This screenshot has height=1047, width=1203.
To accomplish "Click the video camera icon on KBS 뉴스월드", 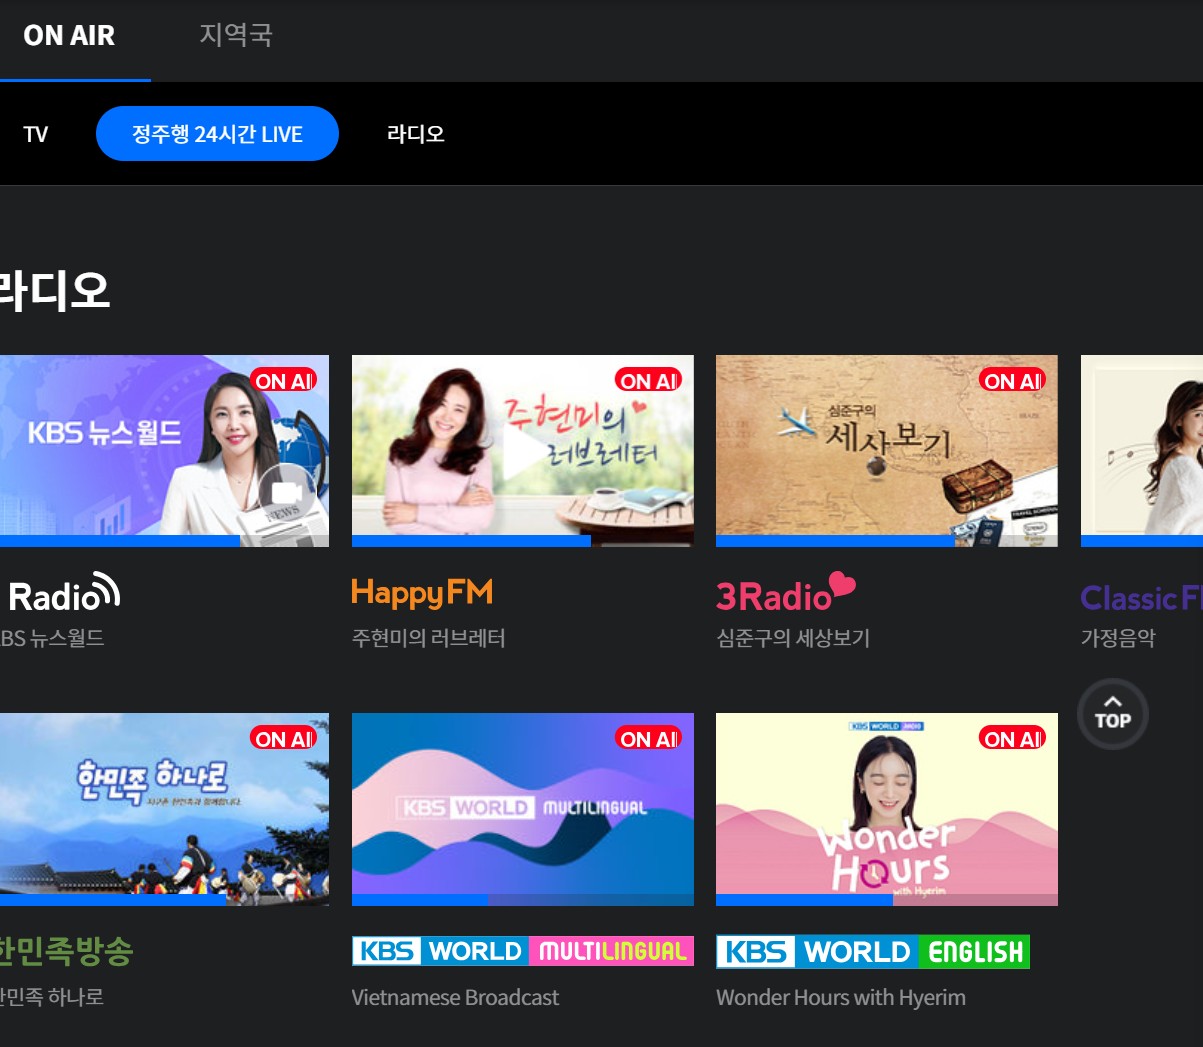I will click(x=286, y=493).
